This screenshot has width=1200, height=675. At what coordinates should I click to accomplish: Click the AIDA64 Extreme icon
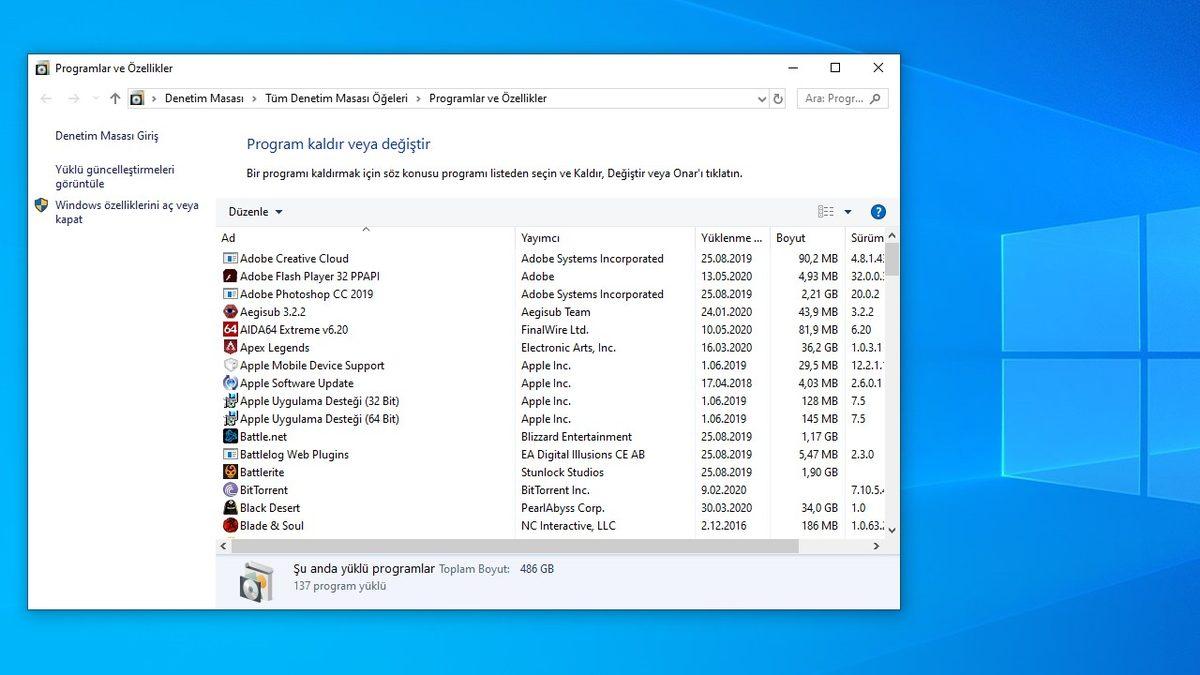click(229, 329)
